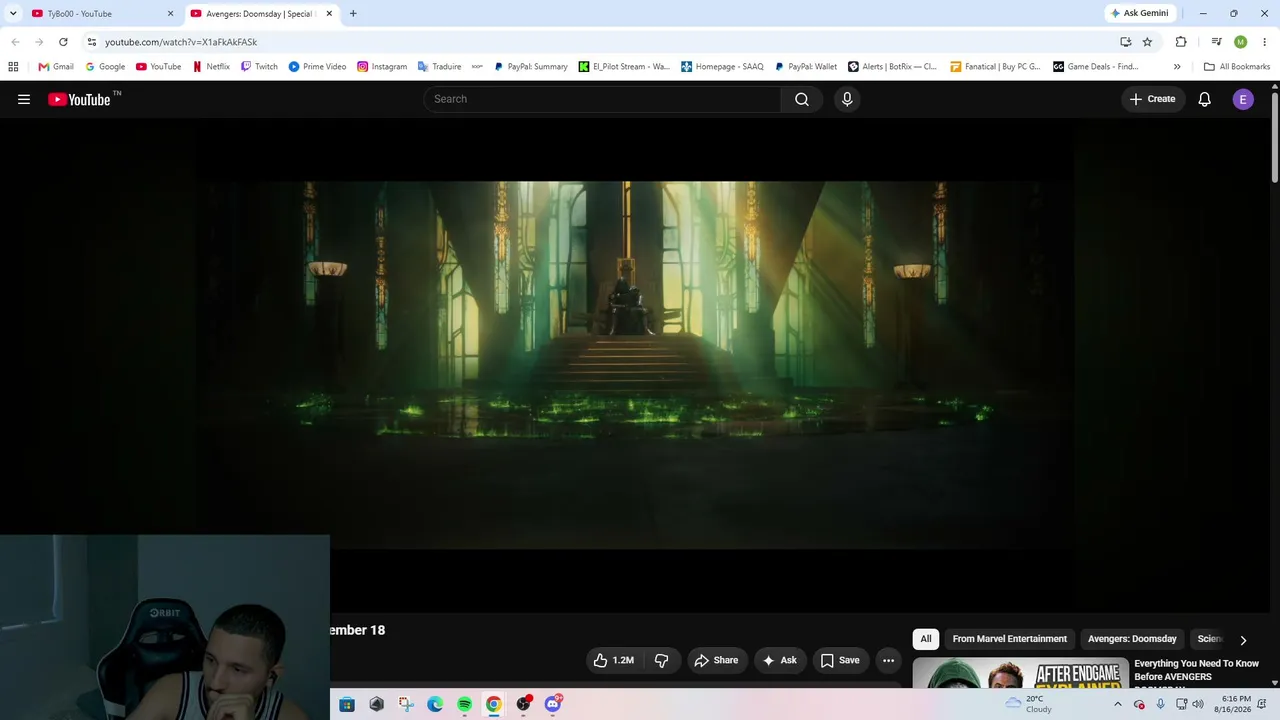Open the Fanatical bookmark
The width and height of the screenshot is (1280, 720).
(995, 67)
